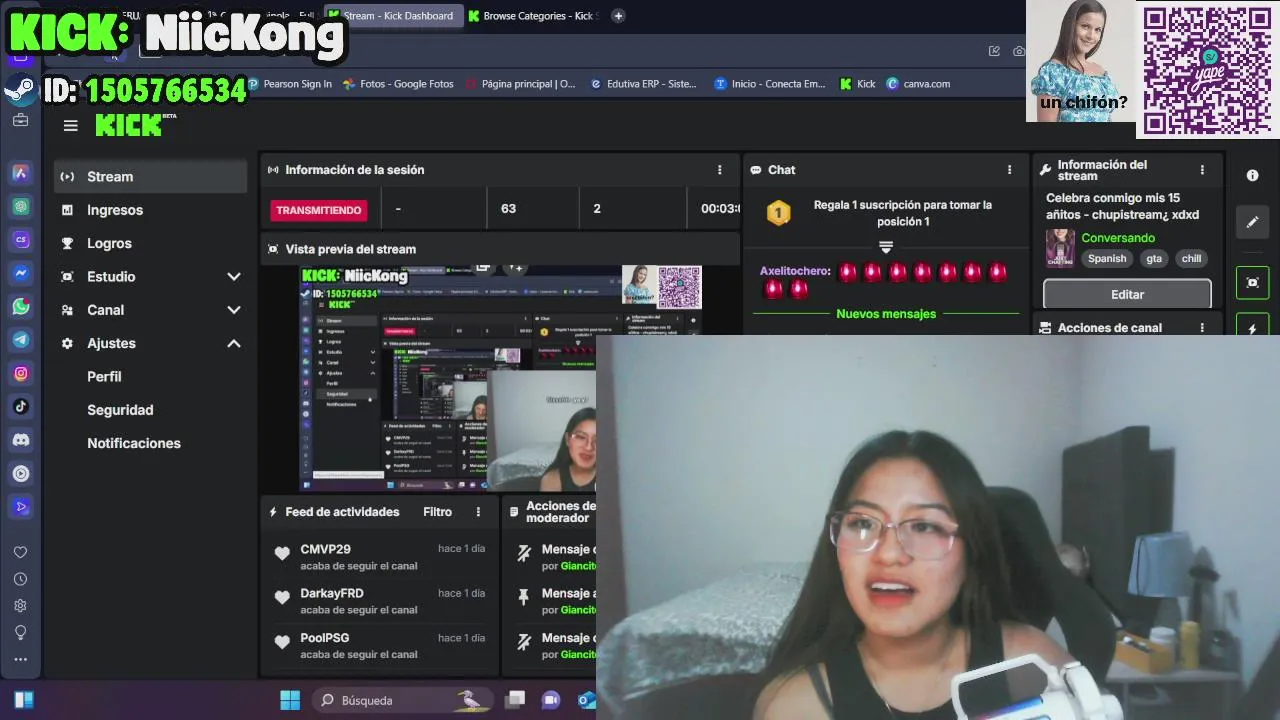This screenshot has height=720, width=1280.
Task: Expand the Canal sidebar section
Action: tap(234, 310)
